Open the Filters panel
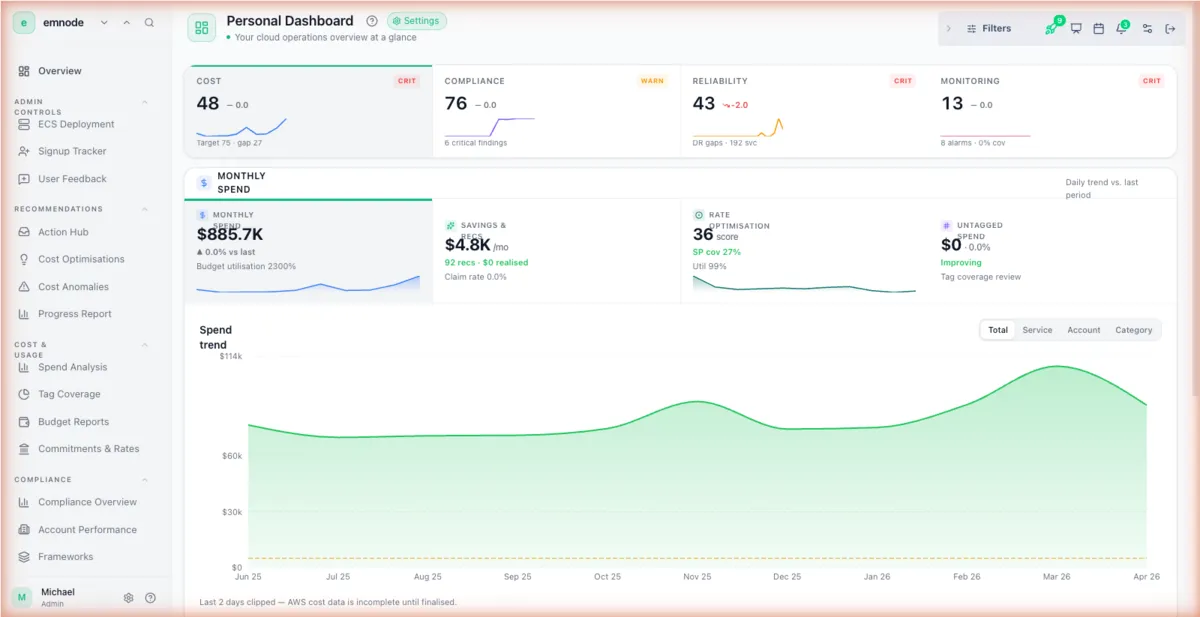The image size is (1200, 617). [989, 28]
